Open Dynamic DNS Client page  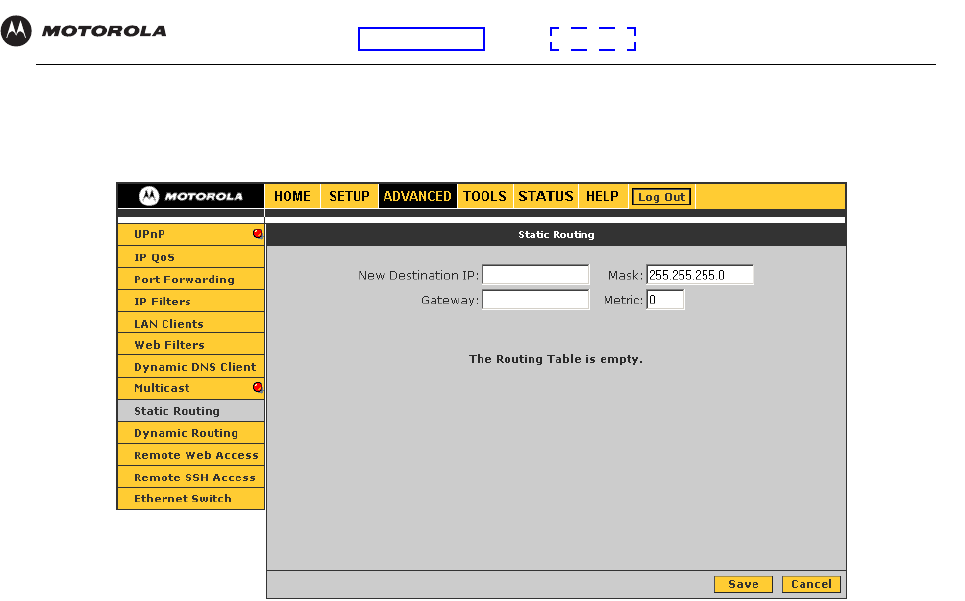191,367
